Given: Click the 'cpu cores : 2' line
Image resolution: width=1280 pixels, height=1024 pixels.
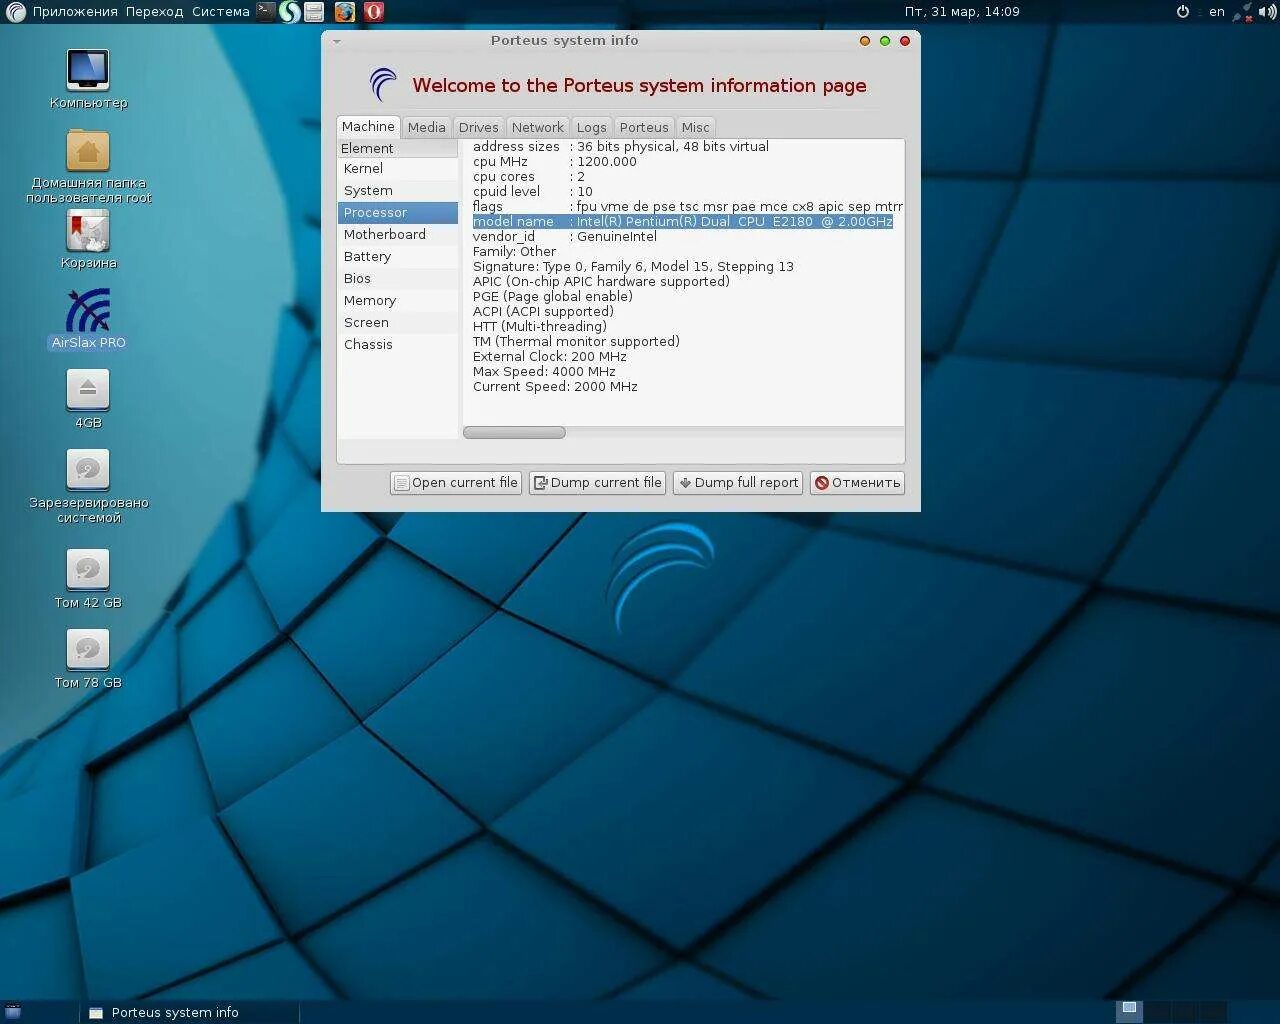Looking at the screenshot, I should click(x=529, y=176).
